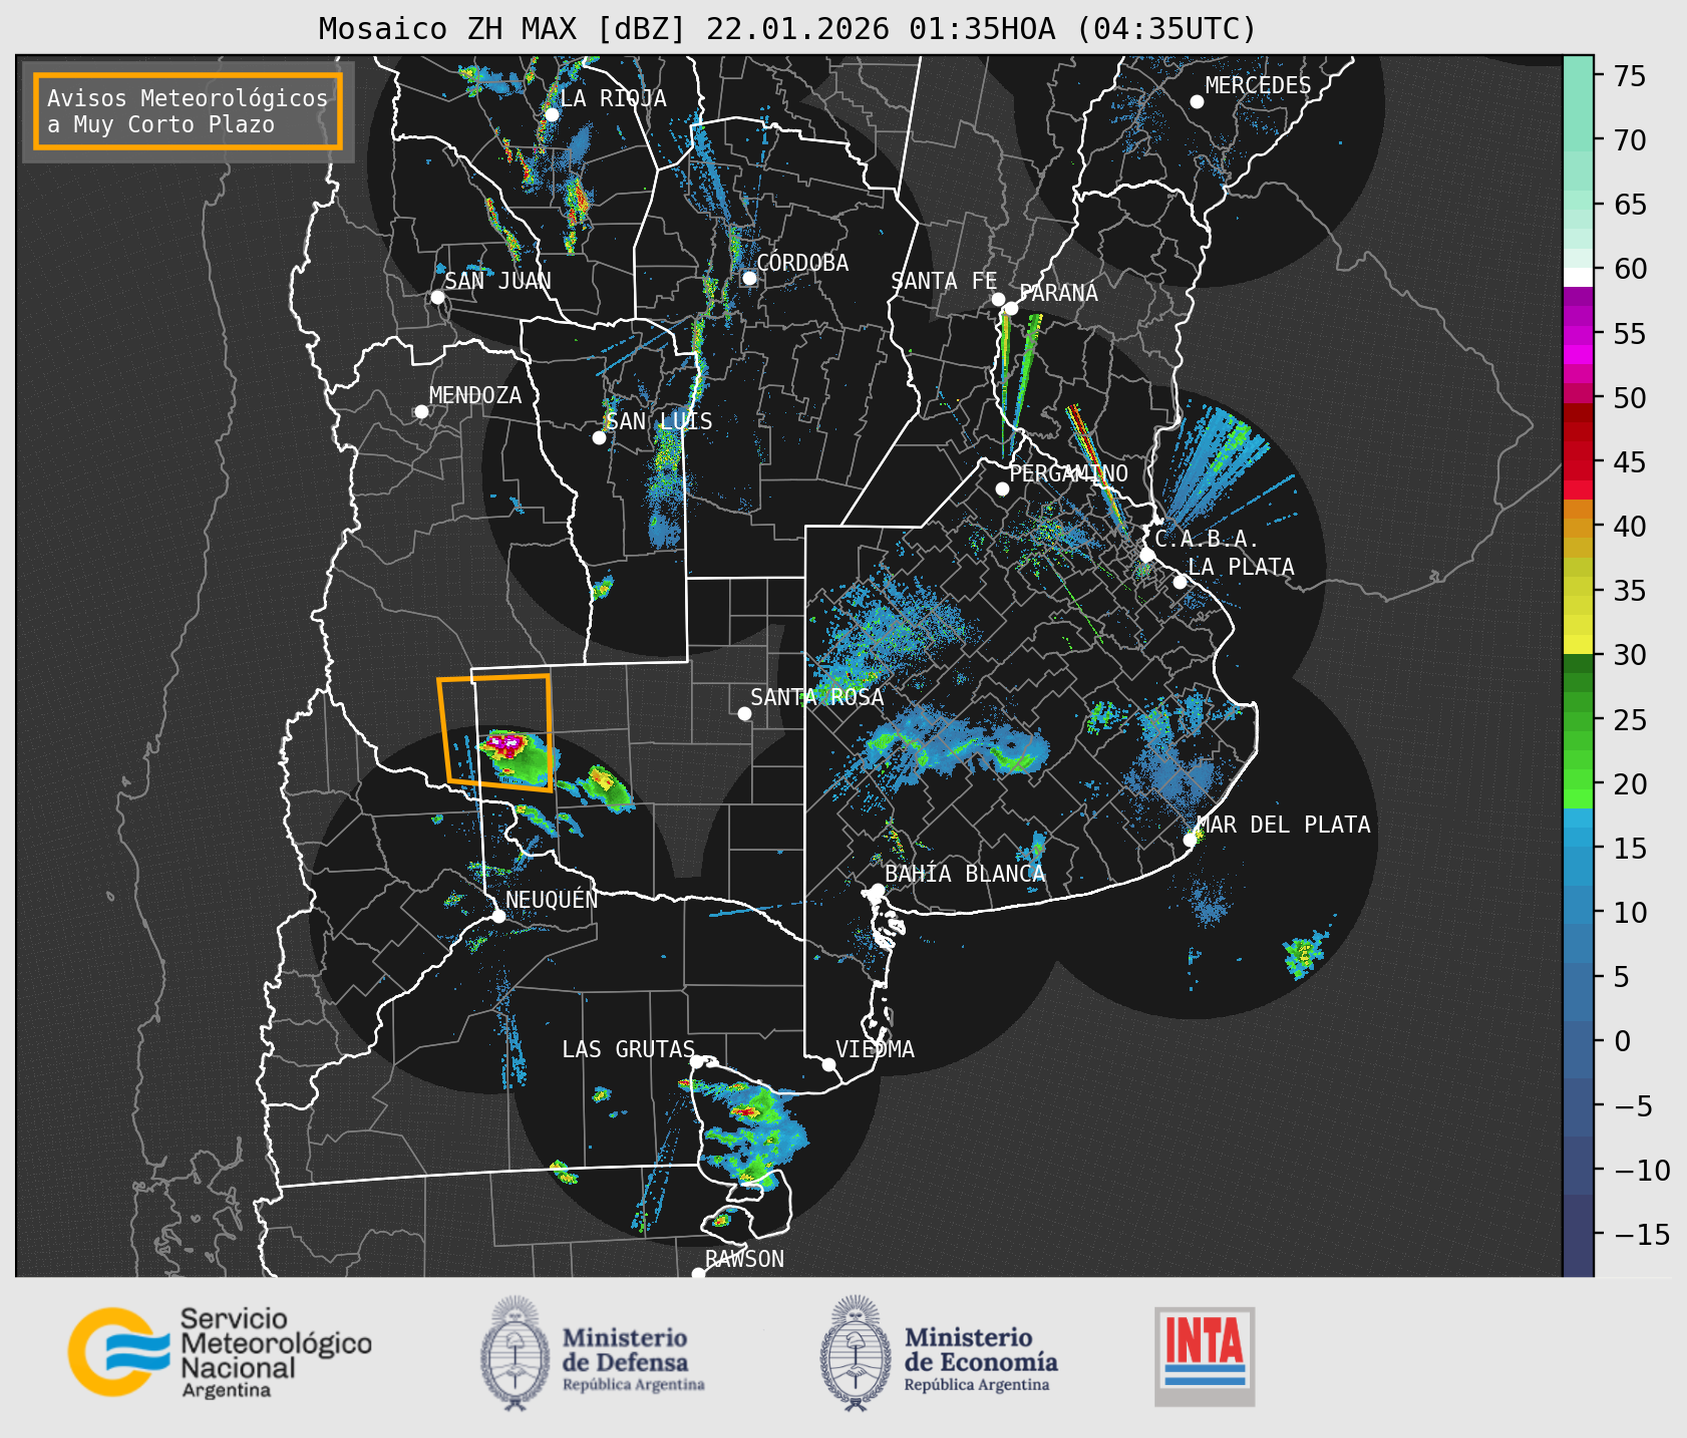Click the SANTA FE city marker dot

coord(998,299)
